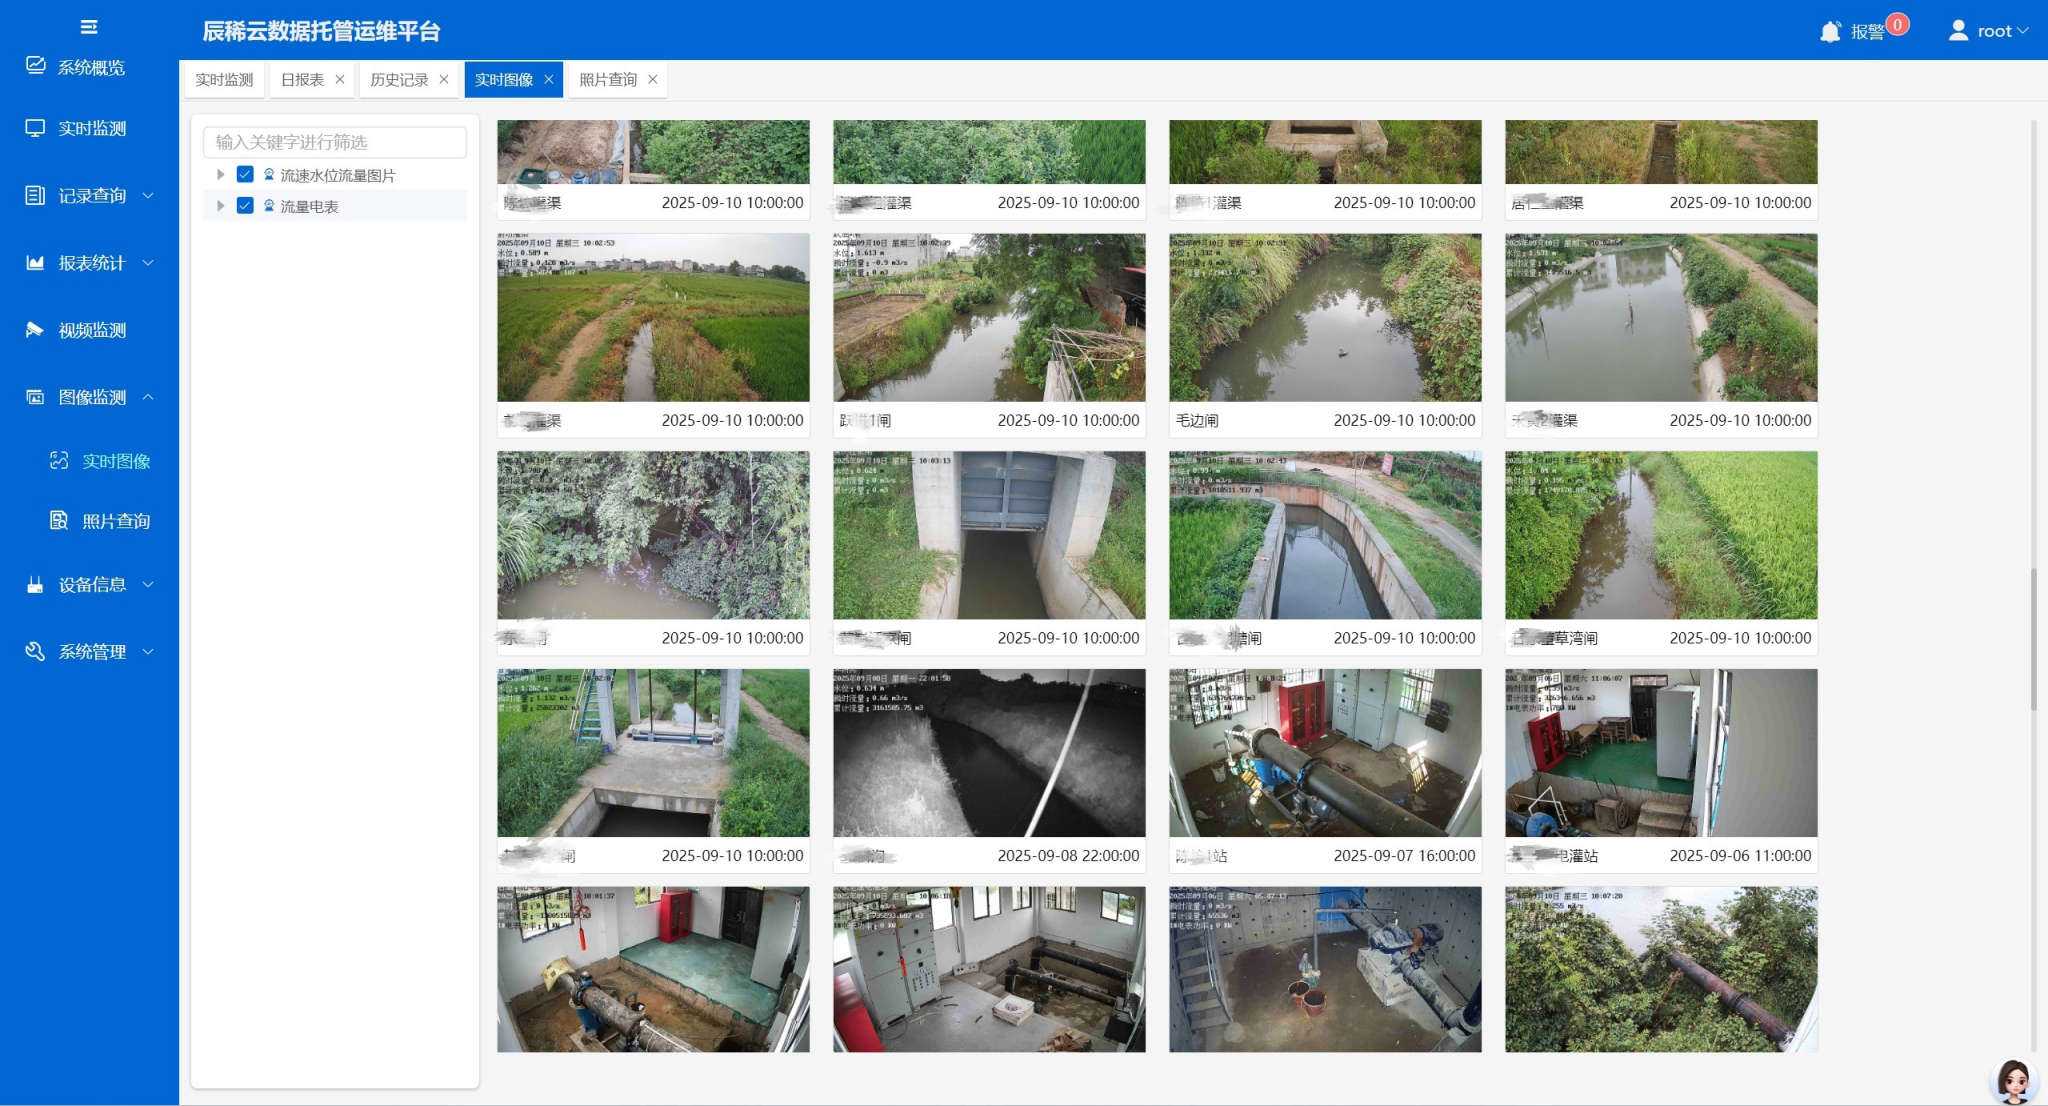Expand the 记录查询 sidebar menu
Screen dimensions: 2048x1106
[91, 196]
